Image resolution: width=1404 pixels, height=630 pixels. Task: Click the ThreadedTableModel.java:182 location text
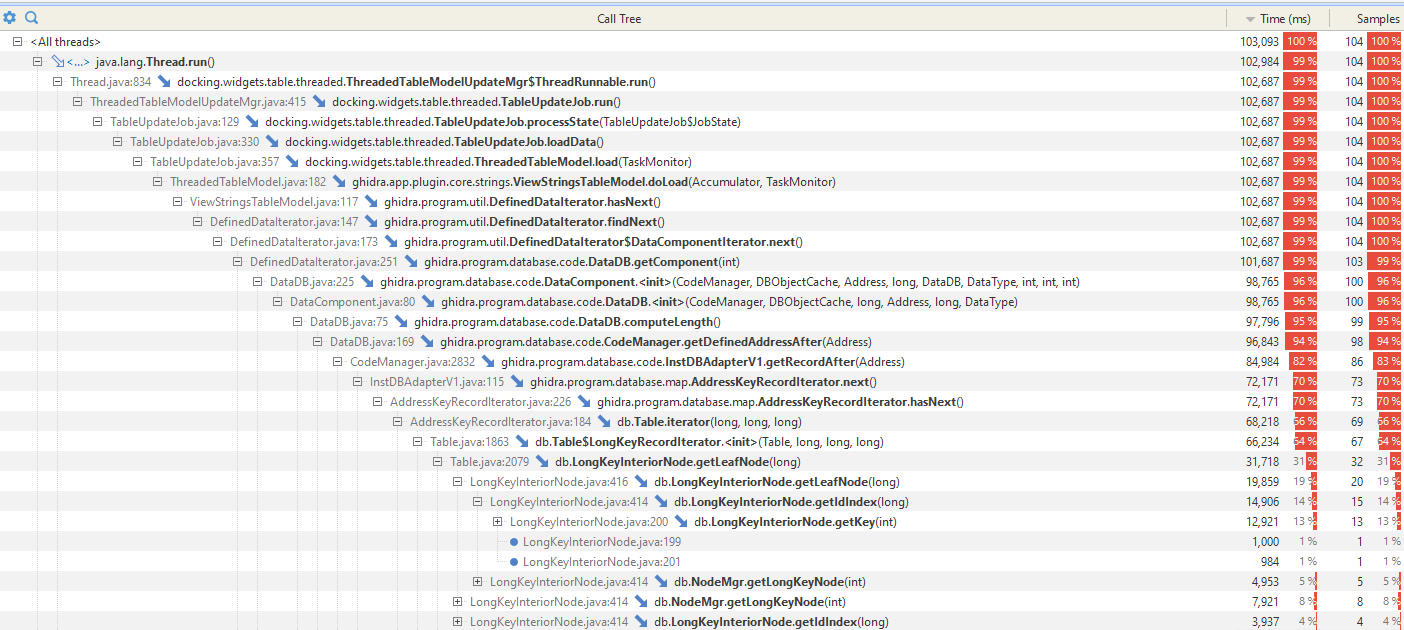coord(248,182)
